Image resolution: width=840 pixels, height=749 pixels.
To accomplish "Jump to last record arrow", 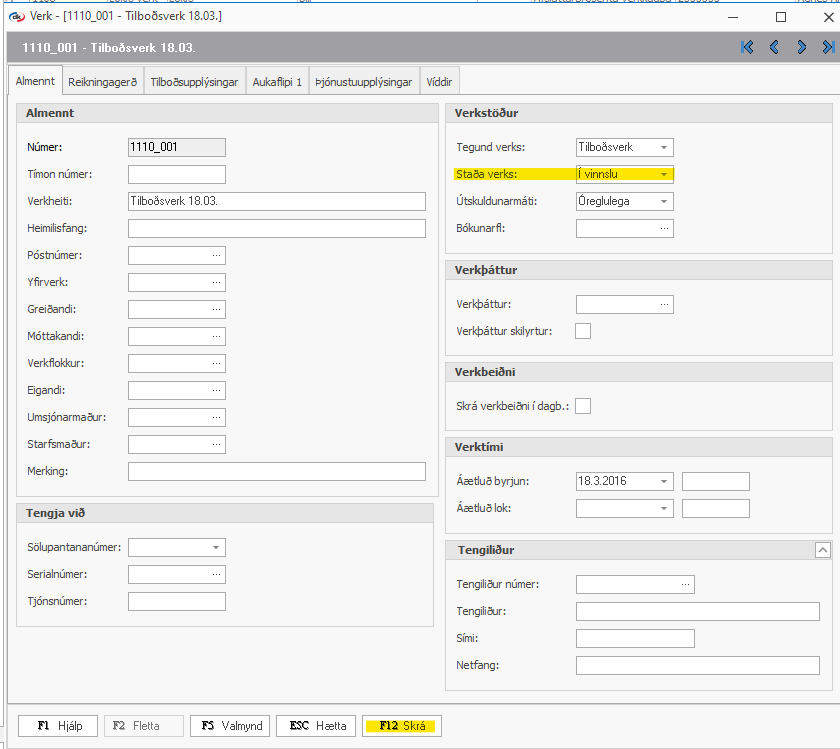I will [828, 47].
